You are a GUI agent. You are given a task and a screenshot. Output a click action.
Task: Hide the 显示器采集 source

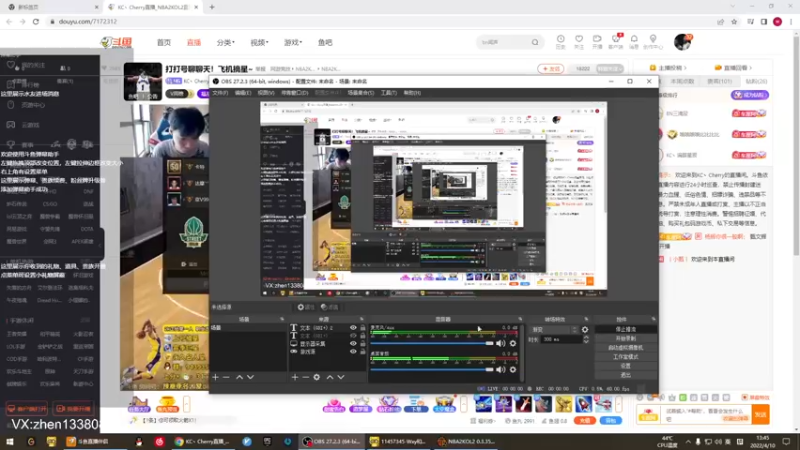coord(353,344)
